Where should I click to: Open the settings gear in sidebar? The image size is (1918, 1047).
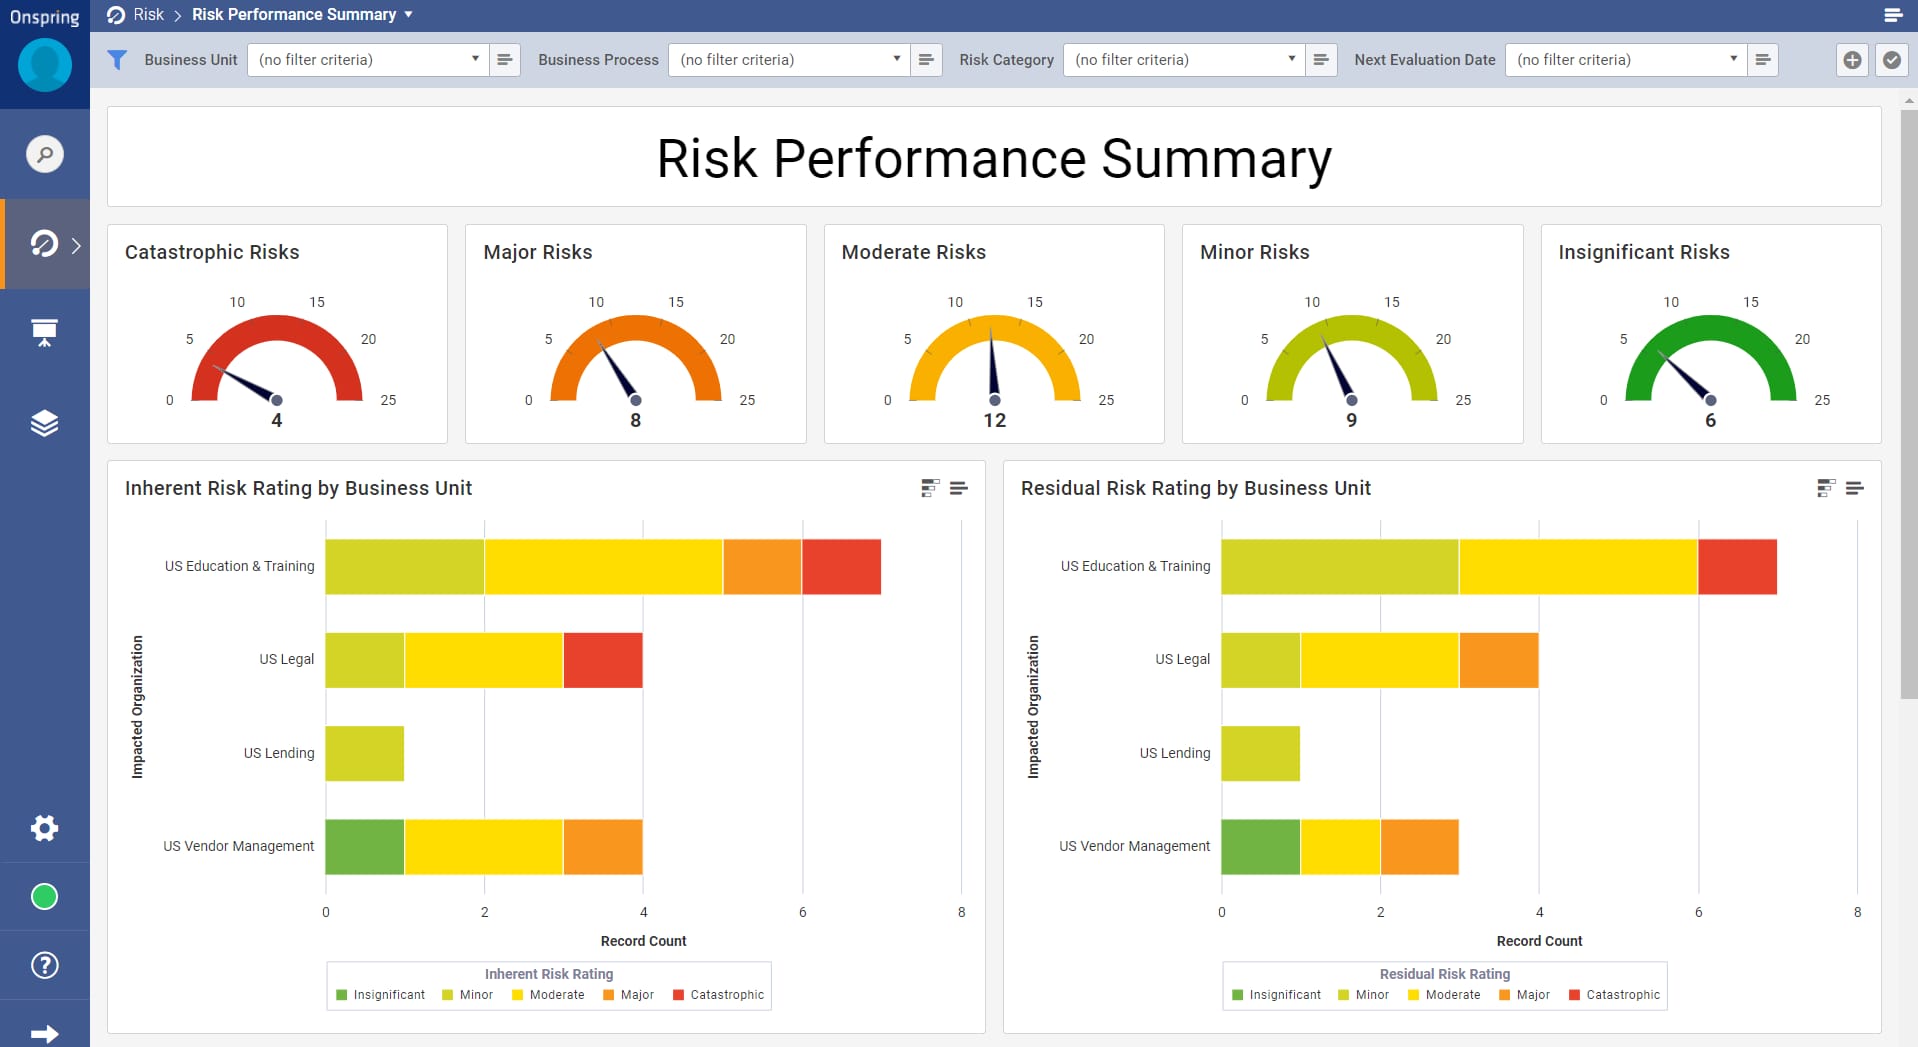(x=44, y=828)
